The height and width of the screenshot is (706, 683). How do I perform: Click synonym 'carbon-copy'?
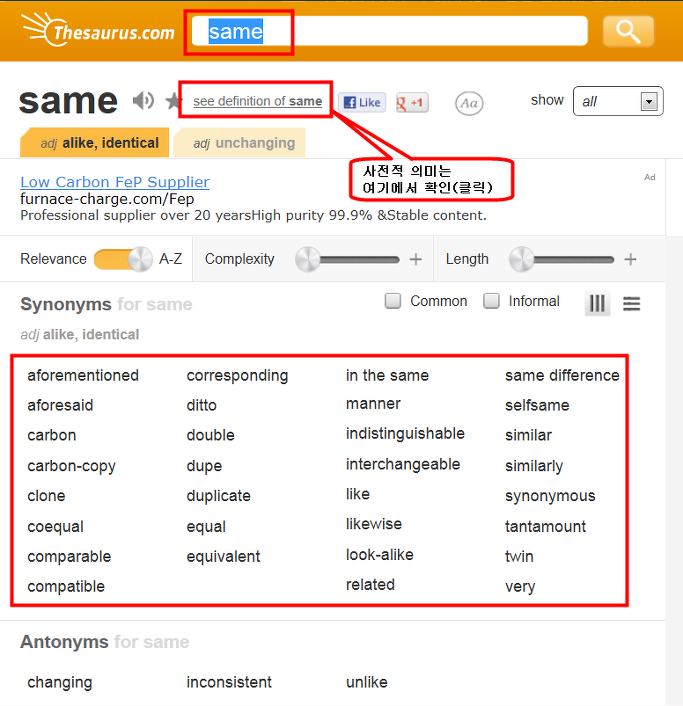72,466
